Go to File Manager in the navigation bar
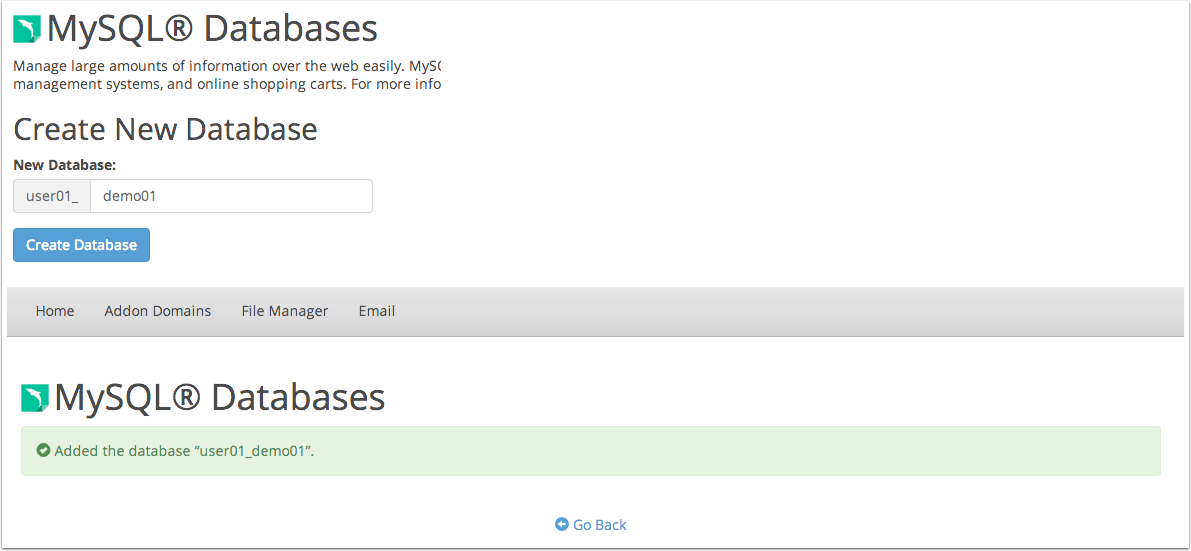The image size is (1191, 551). pyautogui.click(x=285, y=311)
